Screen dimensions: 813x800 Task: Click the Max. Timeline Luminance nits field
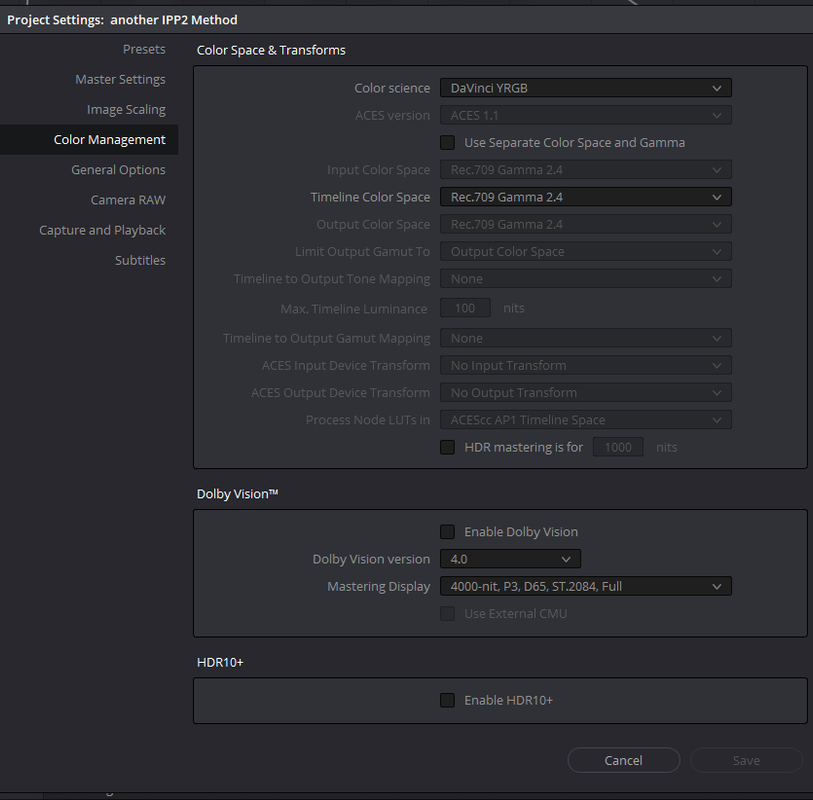[x=465, y=308]
